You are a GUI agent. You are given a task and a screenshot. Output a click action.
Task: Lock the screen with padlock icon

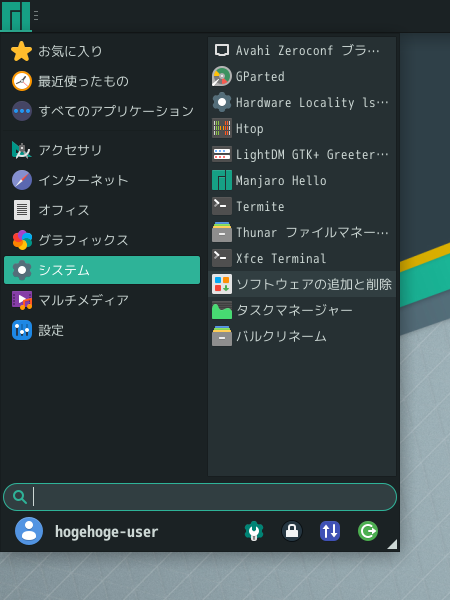pyautogui.click(x=292, y=531)
